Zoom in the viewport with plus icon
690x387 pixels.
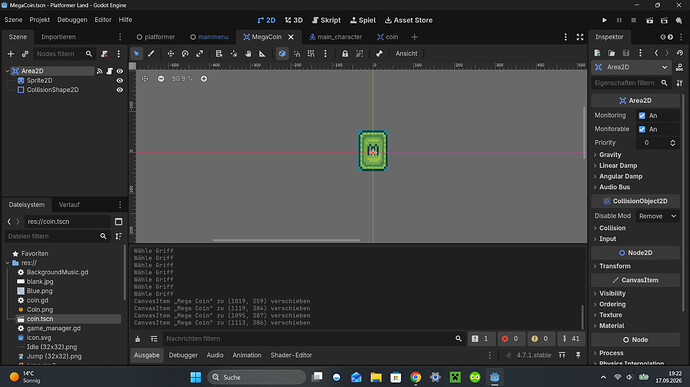[204, 79]
